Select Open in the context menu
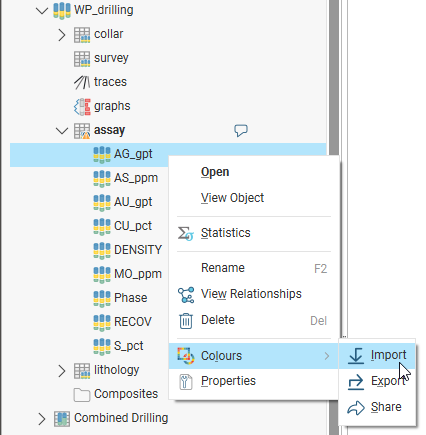The width and height of the screenshot is (426, 435). tap(215, 172)
